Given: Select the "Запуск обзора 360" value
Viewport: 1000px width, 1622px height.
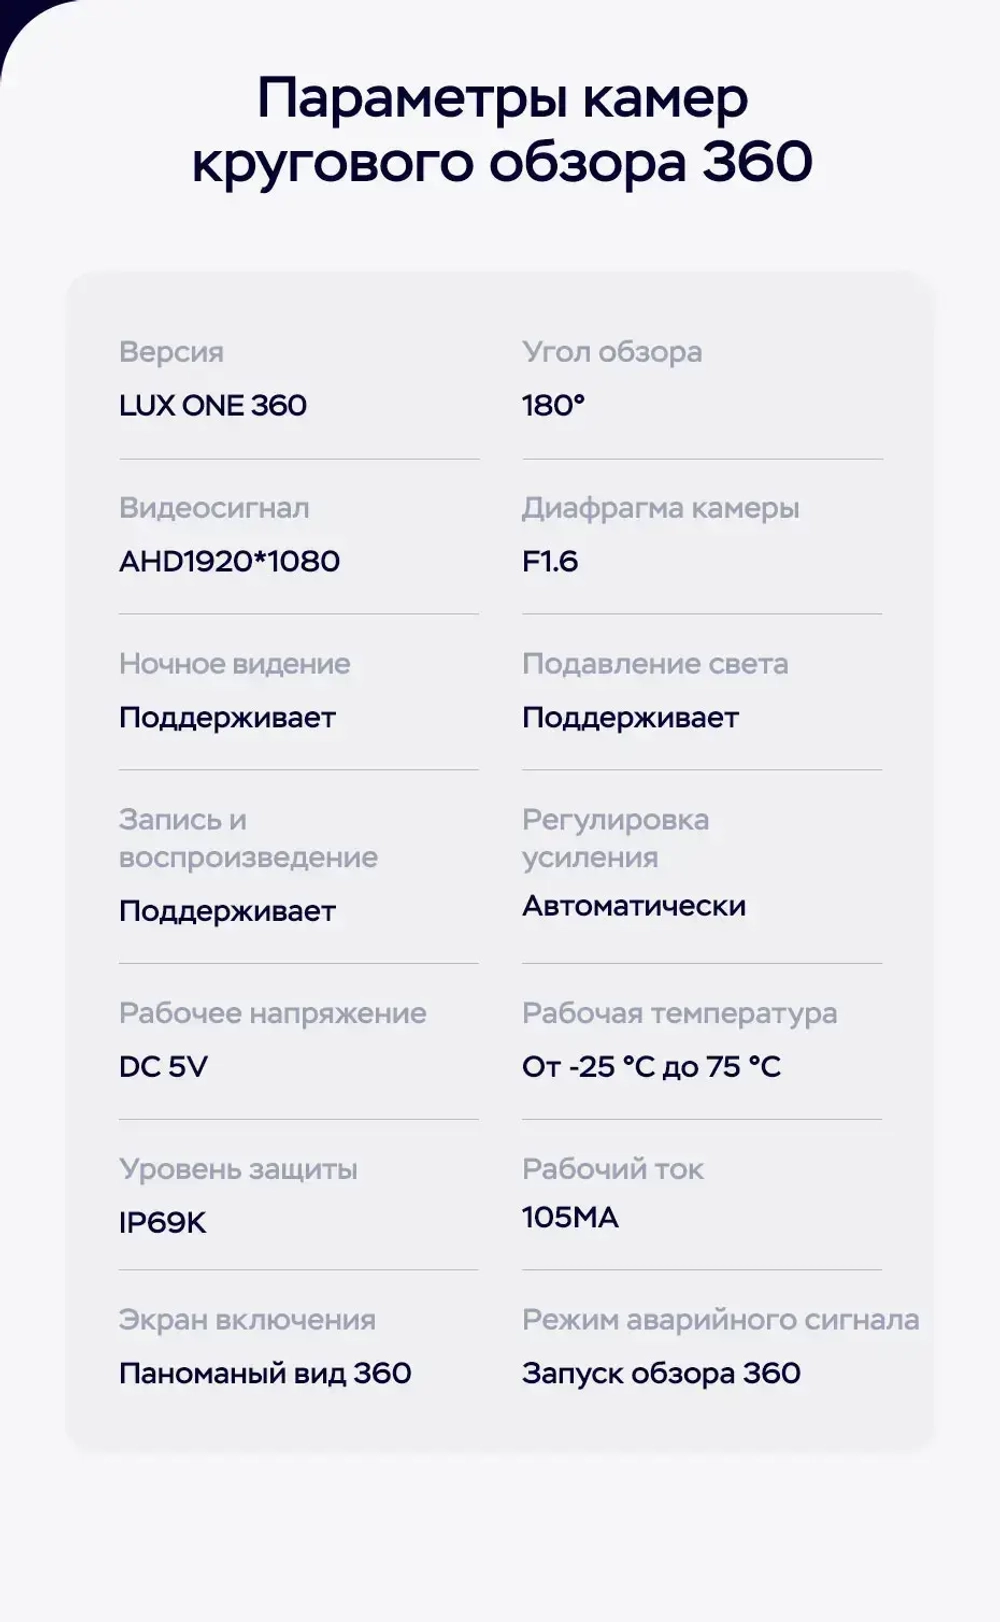Looking at the screenshot, I should tap(661, 1373).
